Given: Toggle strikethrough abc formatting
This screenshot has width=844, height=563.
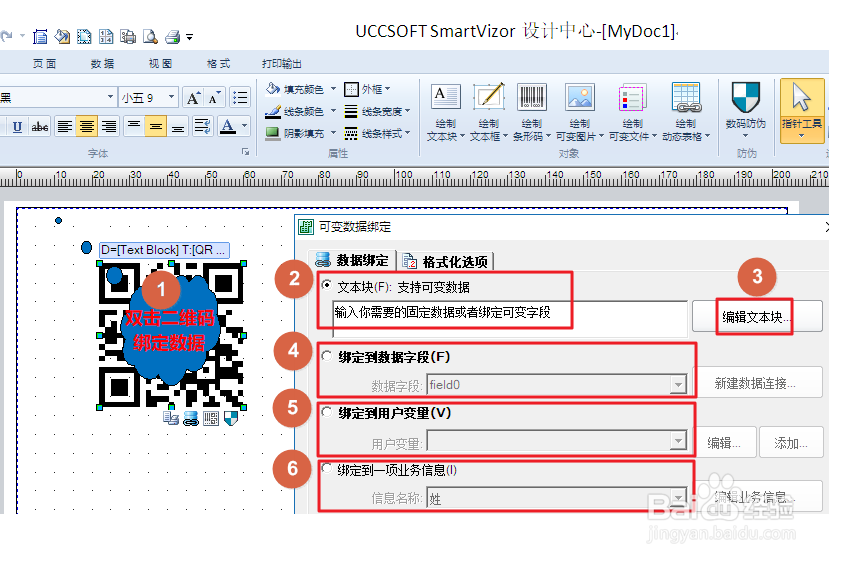Looking at the screenshot, I should pos(40,126).
